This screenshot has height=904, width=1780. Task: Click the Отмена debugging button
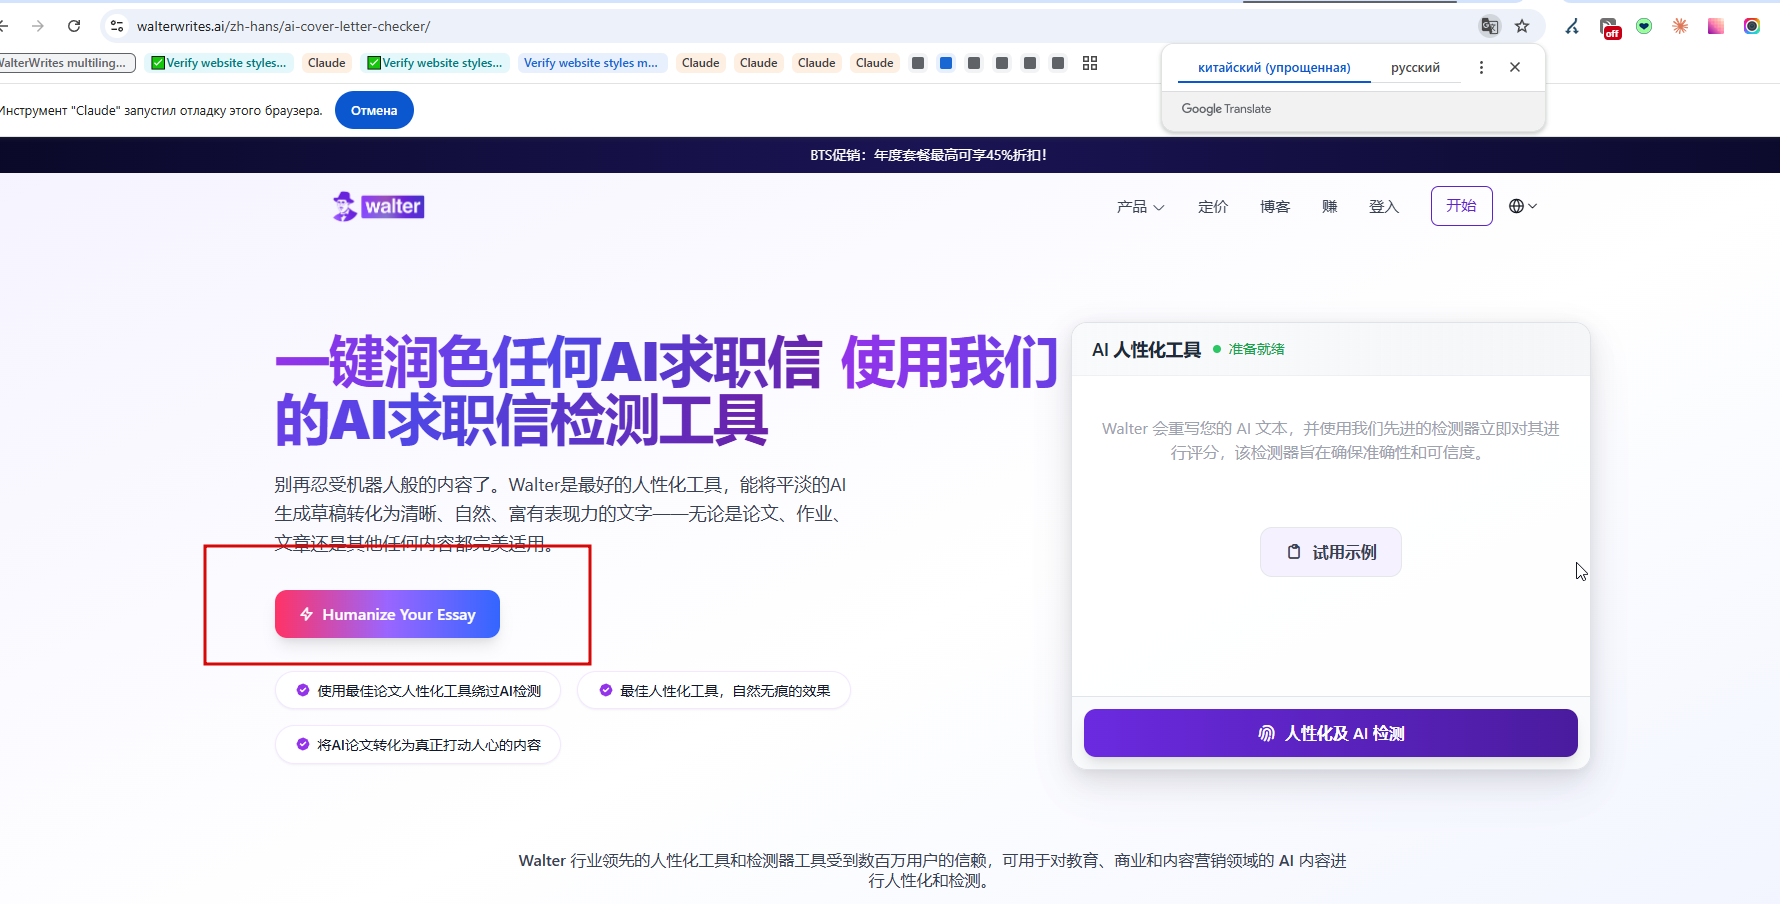[374, 110]
